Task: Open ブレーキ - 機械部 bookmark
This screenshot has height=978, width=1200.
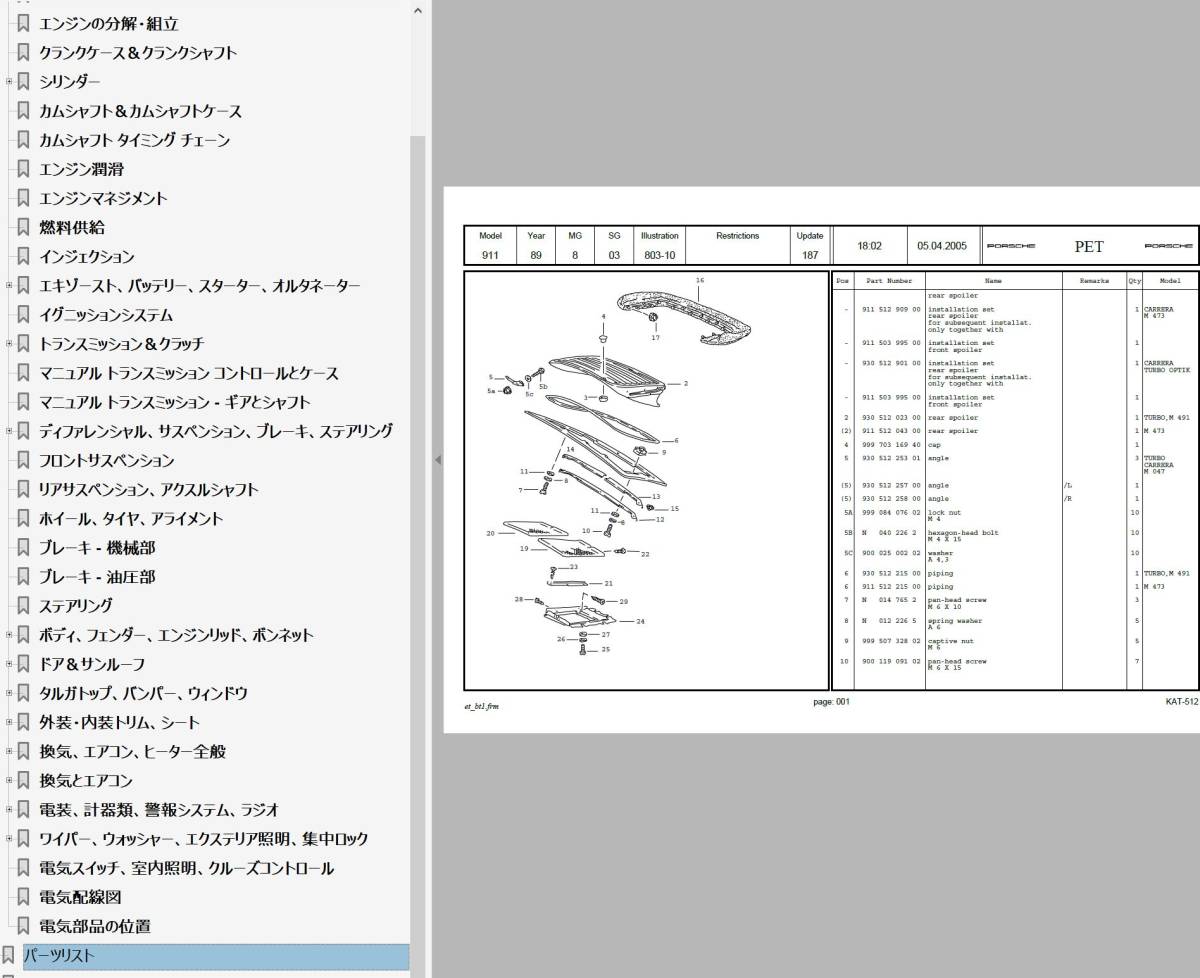Action: [97, 548]
